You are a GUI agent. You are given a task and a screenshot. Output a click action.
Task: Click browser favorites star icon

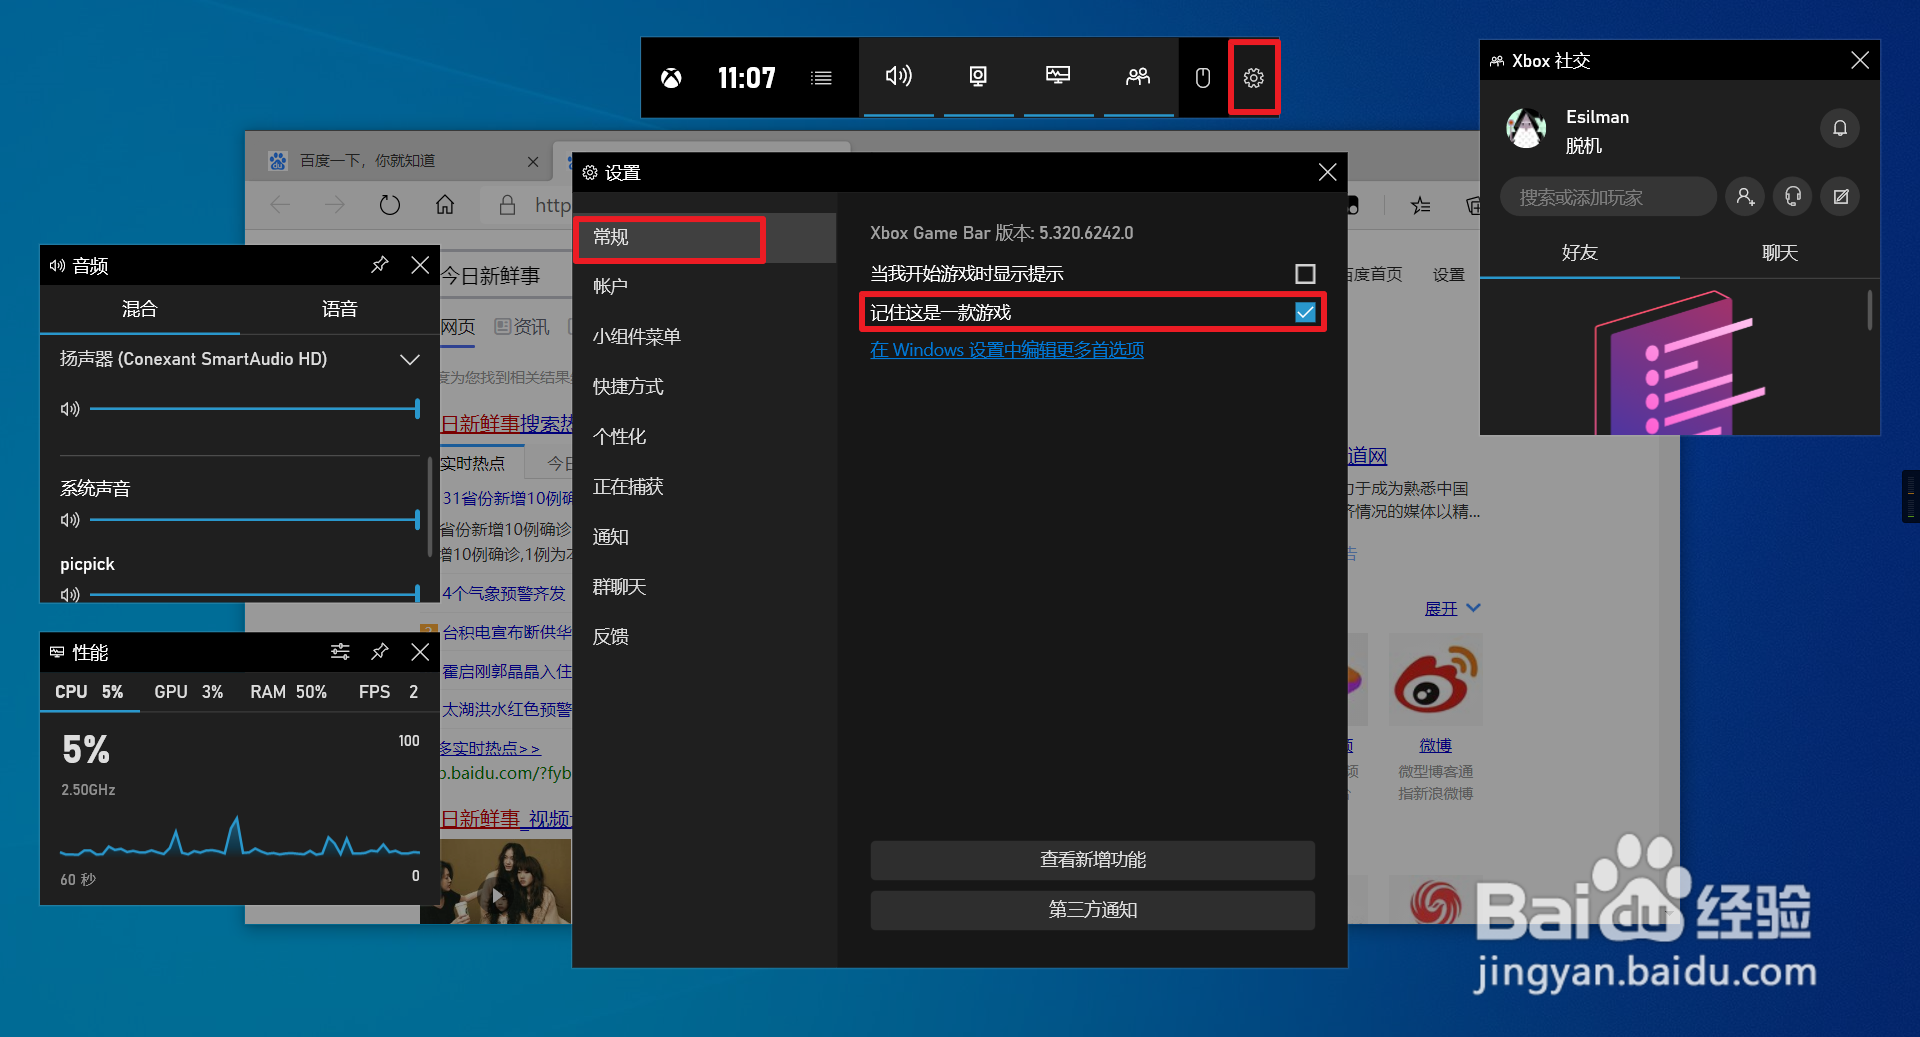click(1420, 205)
